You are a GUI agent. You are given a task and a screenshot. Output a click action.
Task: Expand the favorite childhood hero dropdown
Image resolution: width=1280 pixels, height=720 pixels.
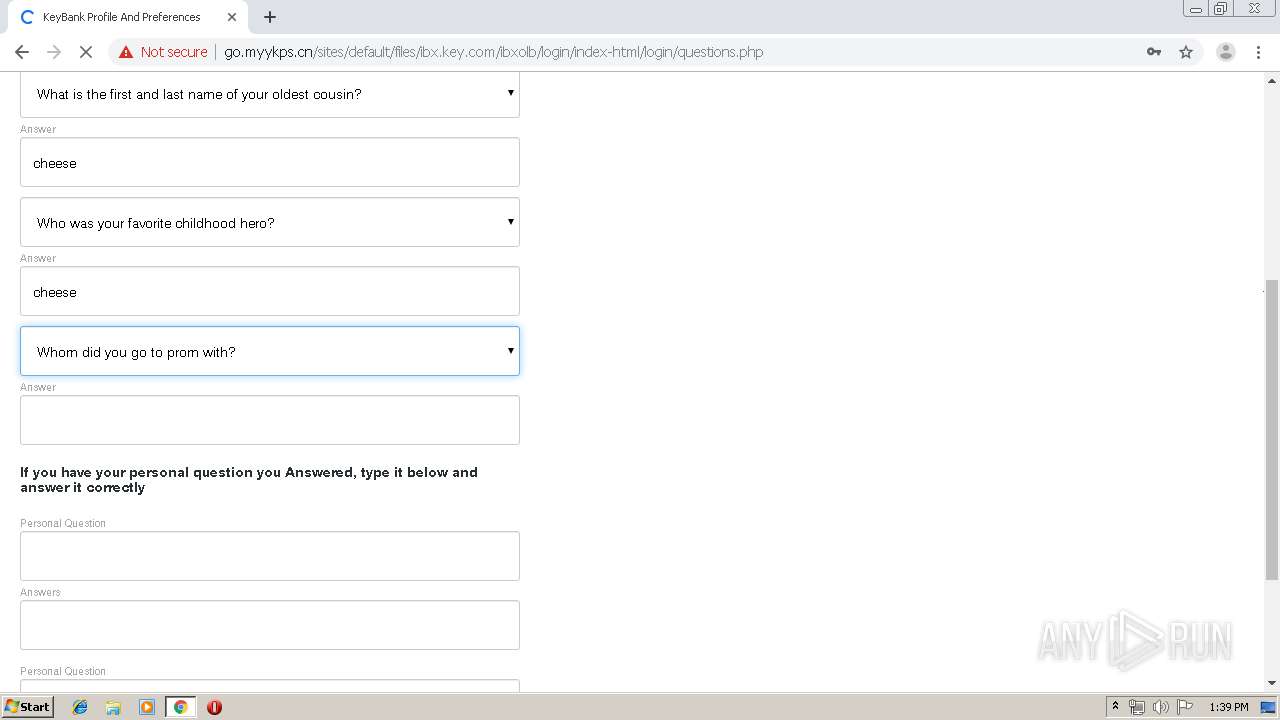point(270,222)
